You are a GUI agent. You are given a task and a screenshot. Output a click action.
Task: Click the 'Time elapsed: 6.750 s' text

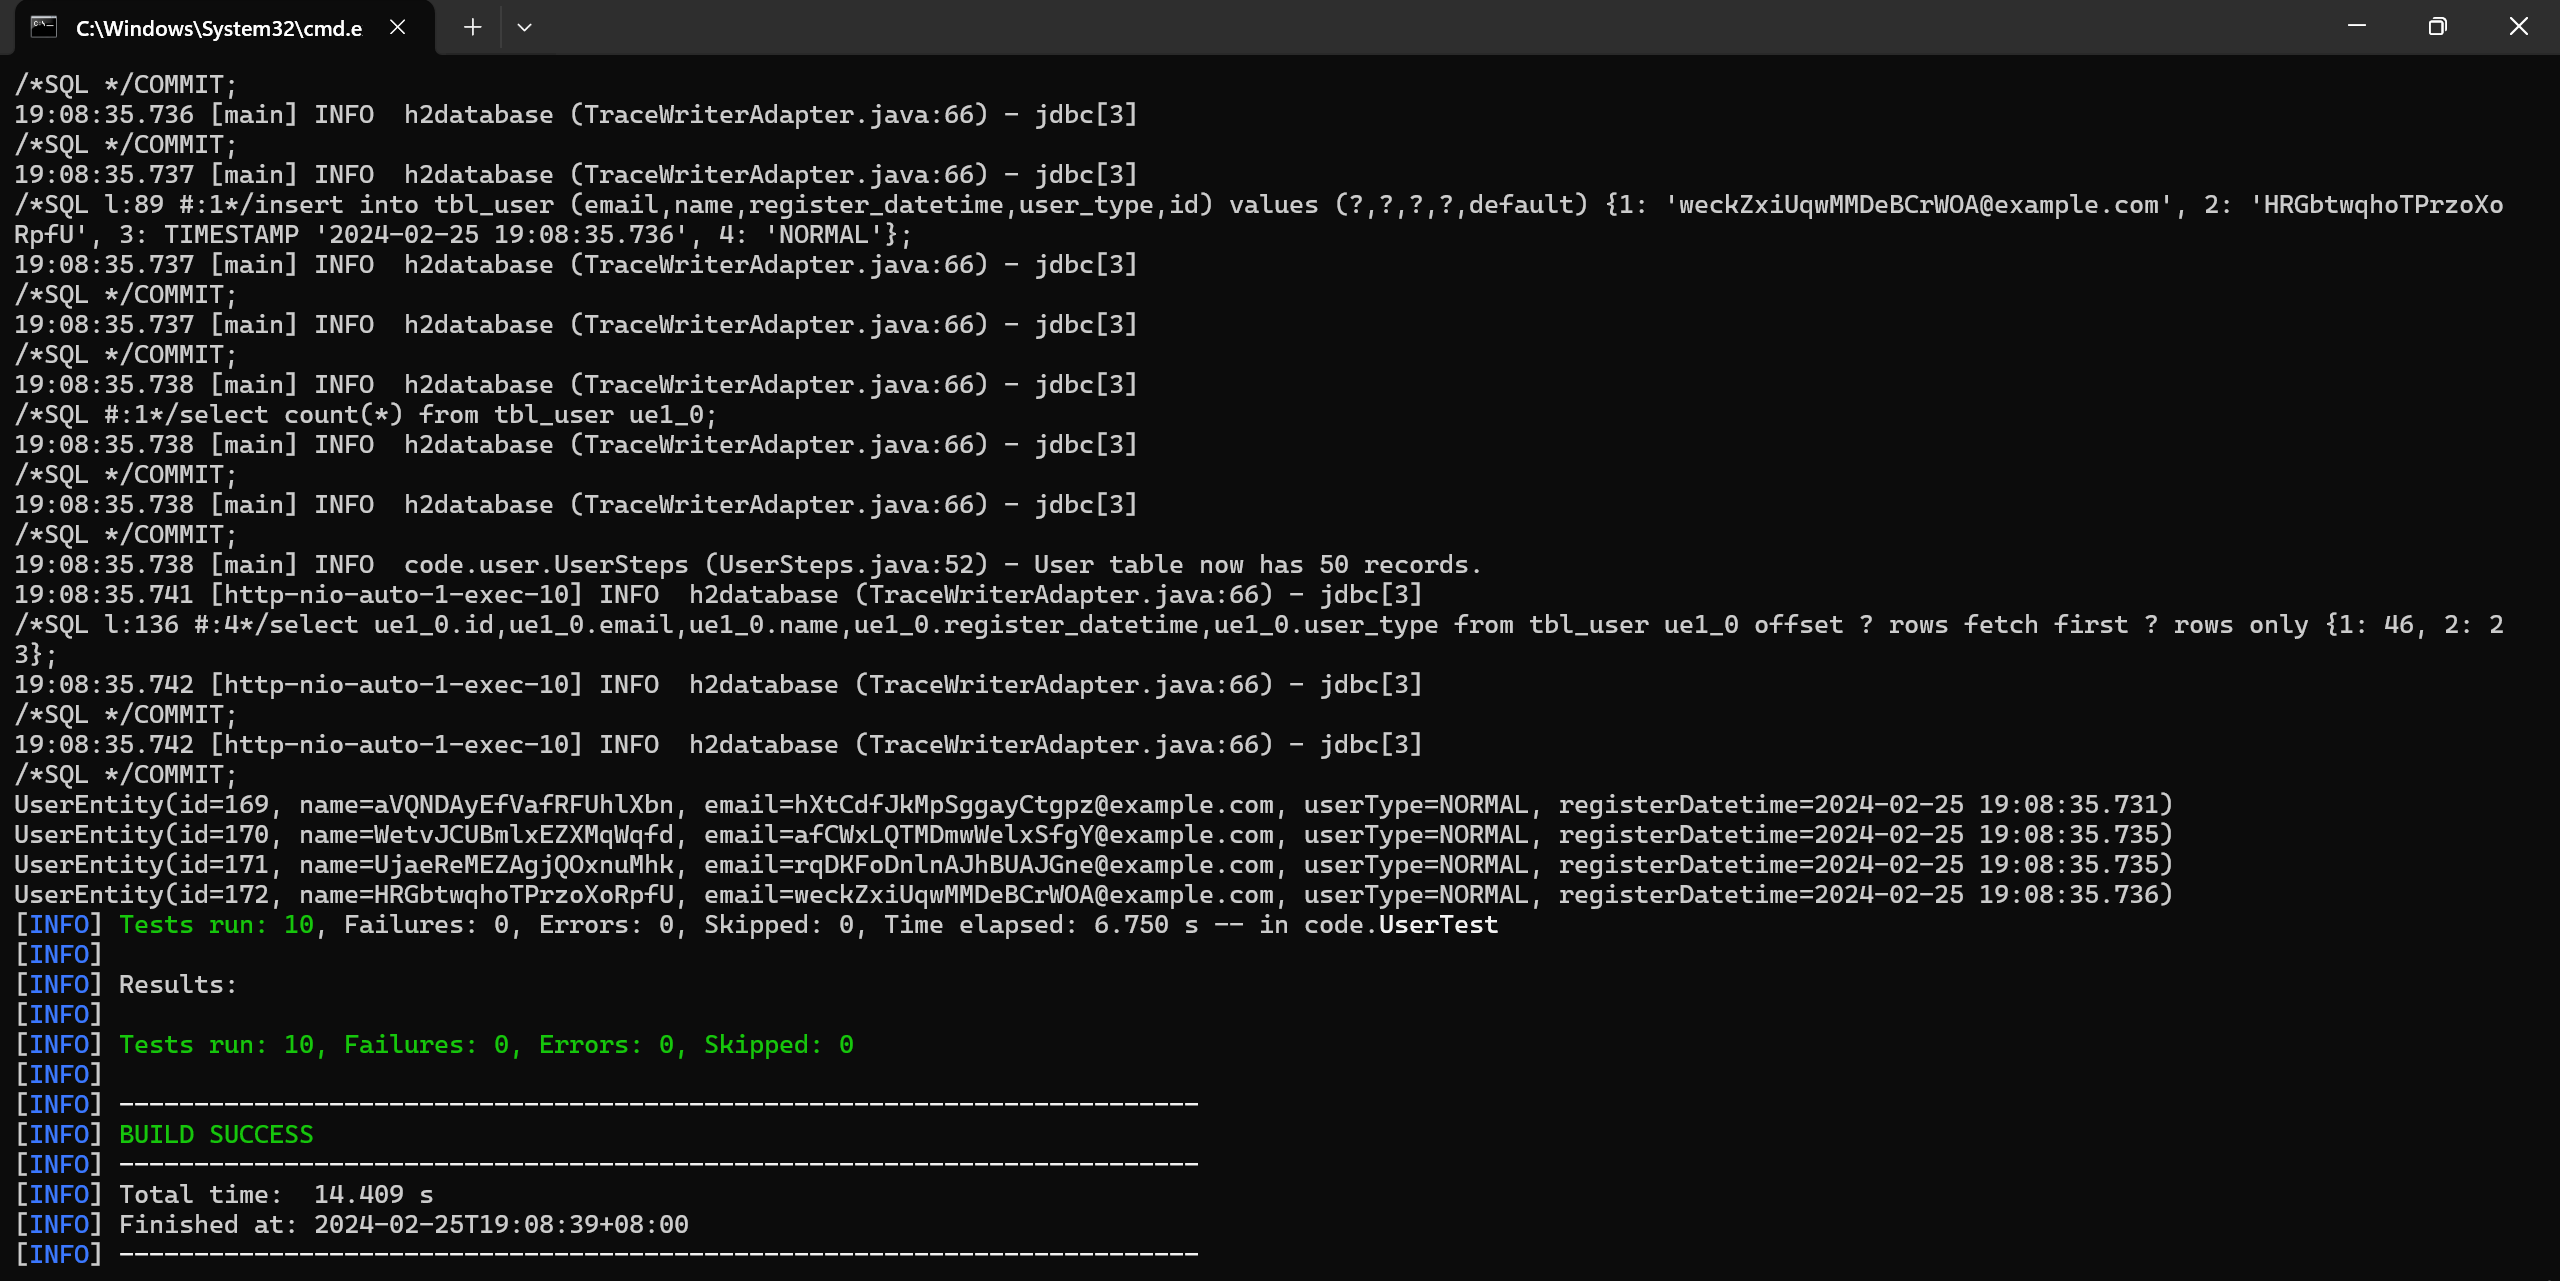point(1041,924)
